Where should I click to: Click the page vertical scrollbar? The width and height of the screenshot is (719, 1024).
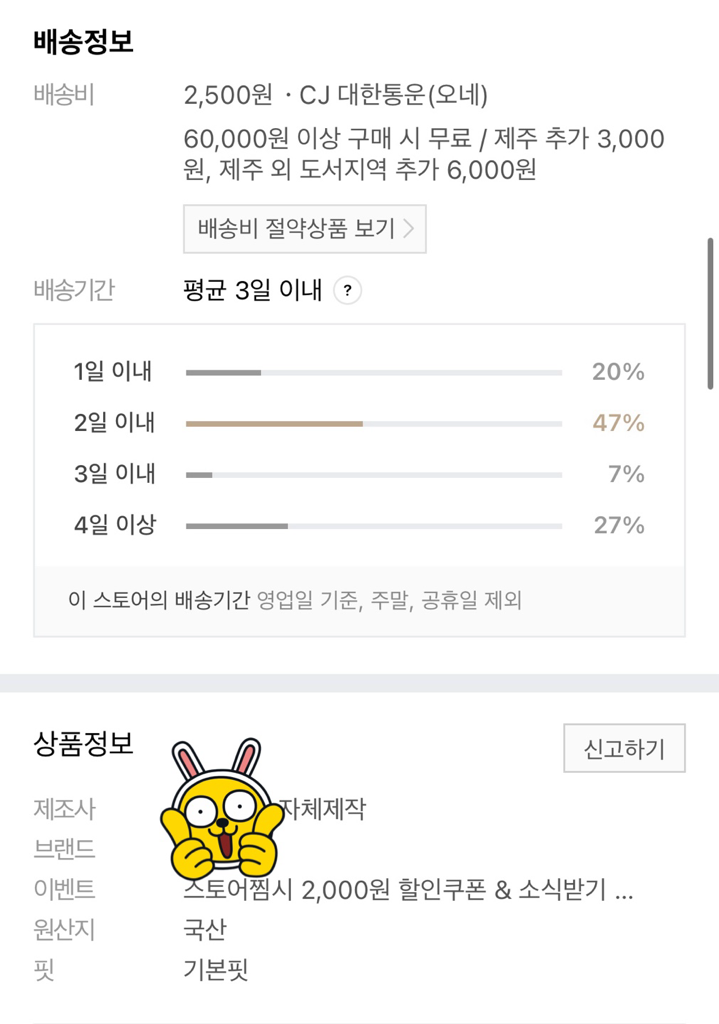(x=710, y=313)
